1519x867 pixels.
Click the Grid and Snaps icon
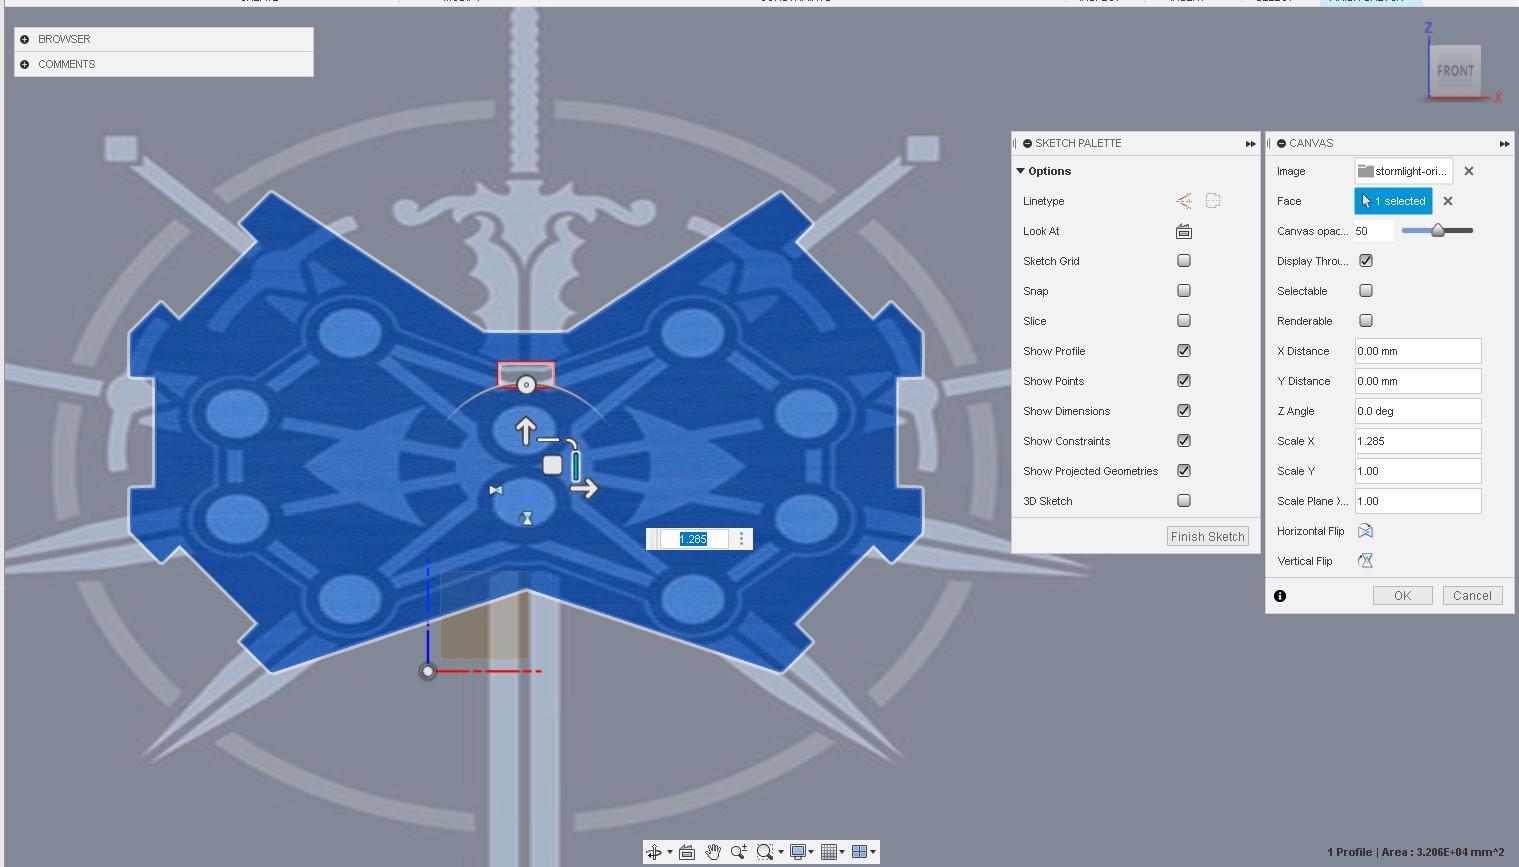[x=828, y=852]
